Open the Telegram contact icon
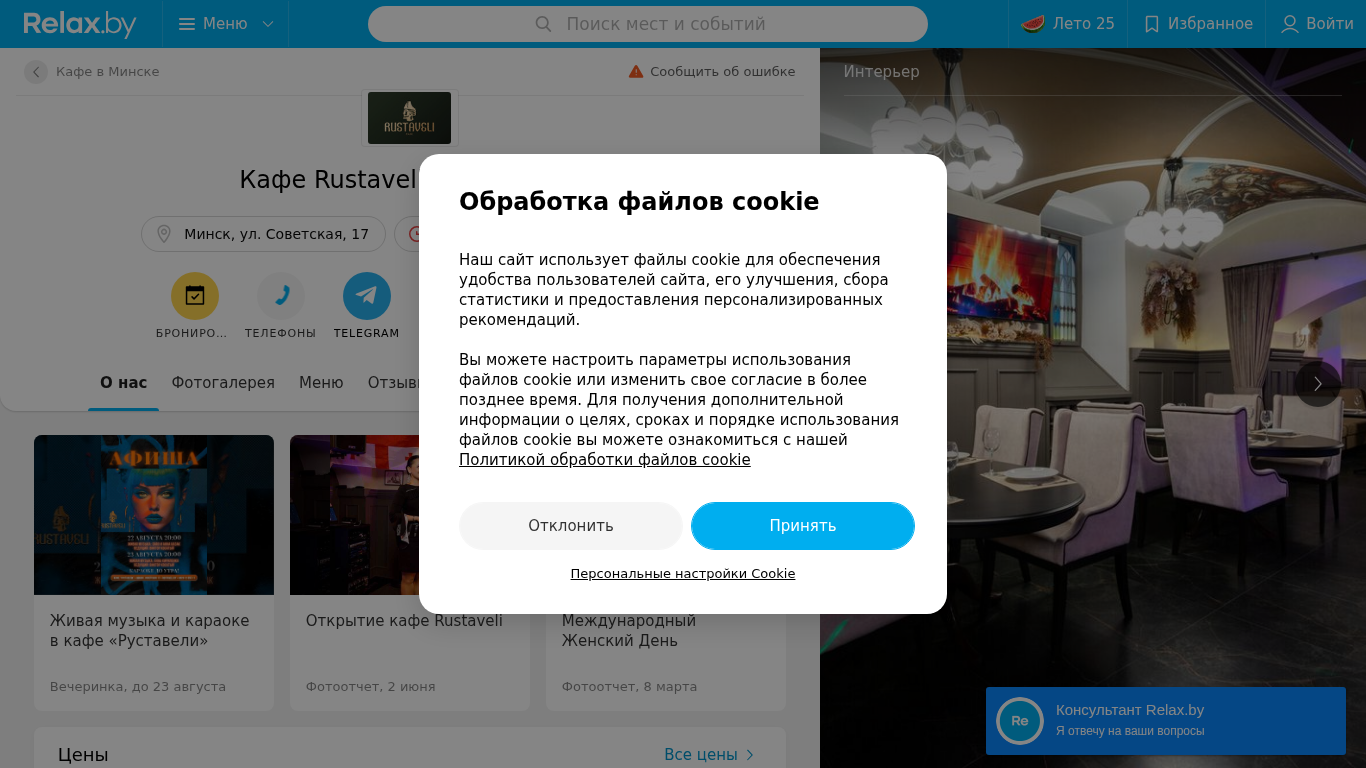This screenshot has width=1366, height=768. [367, 296]
